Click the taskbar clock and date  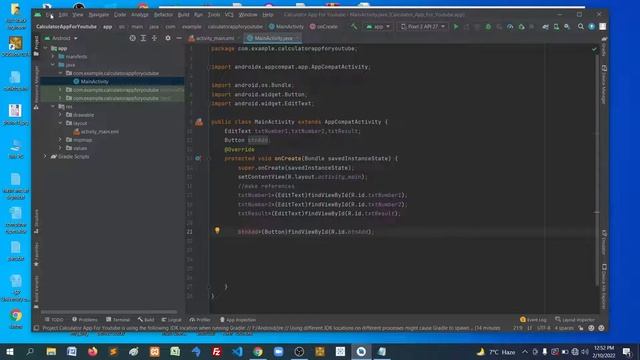604,351
